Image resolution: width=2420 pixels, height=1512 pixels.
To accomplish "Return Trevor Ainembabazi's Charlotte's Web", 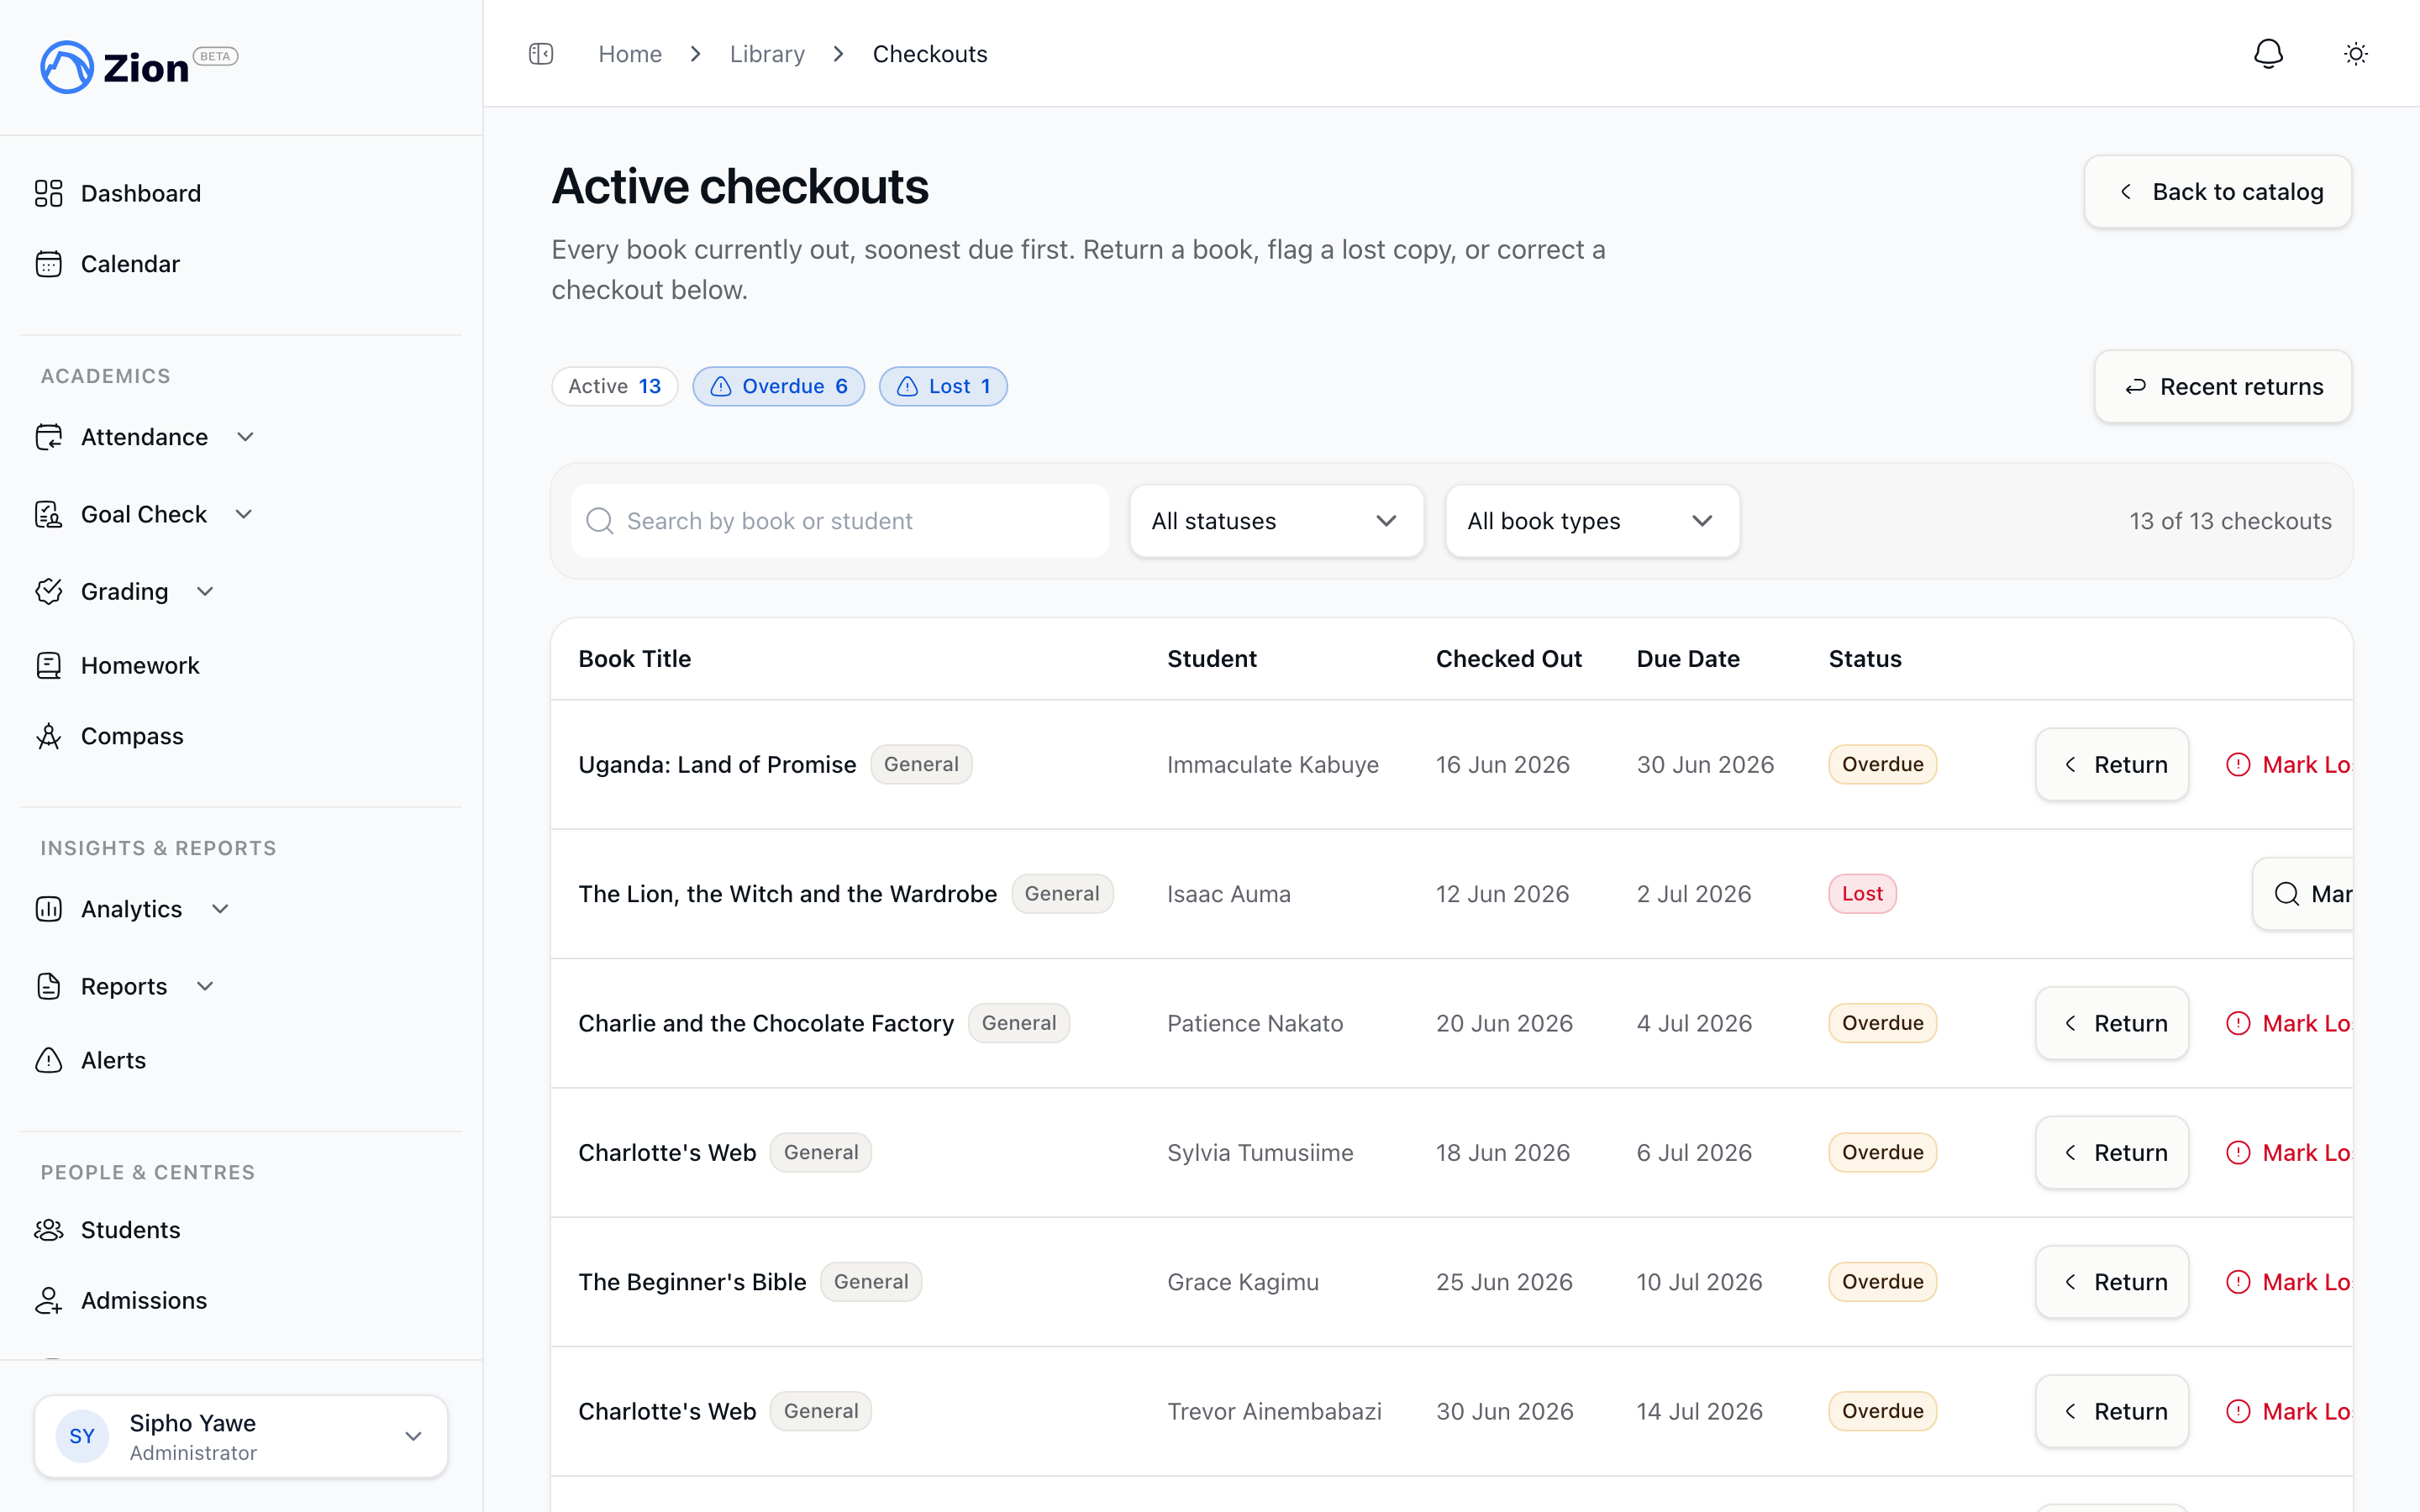I will (2112, 1411).
